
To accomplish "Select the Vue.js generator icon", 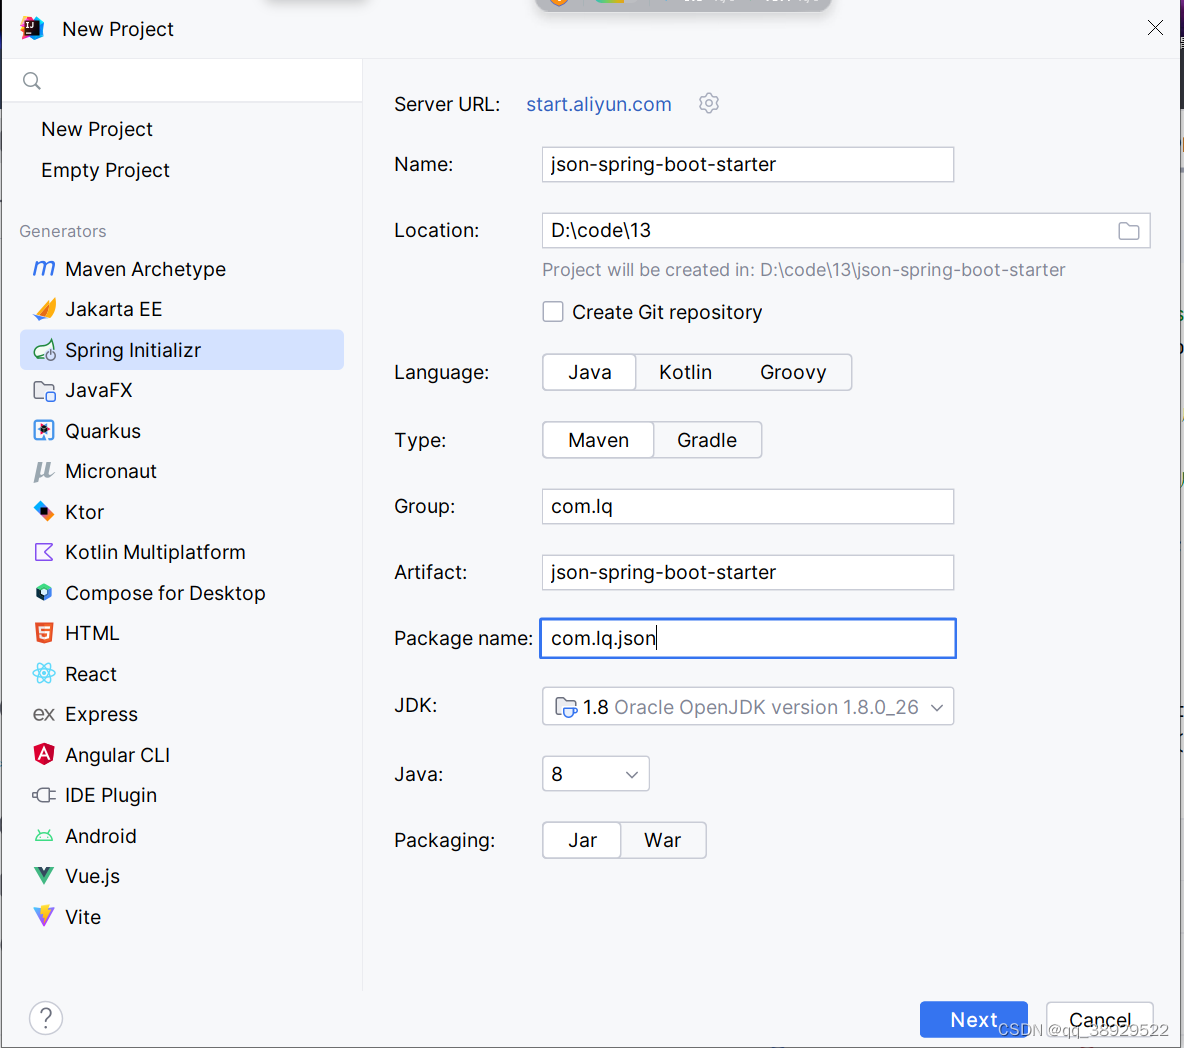I will 44,876.
